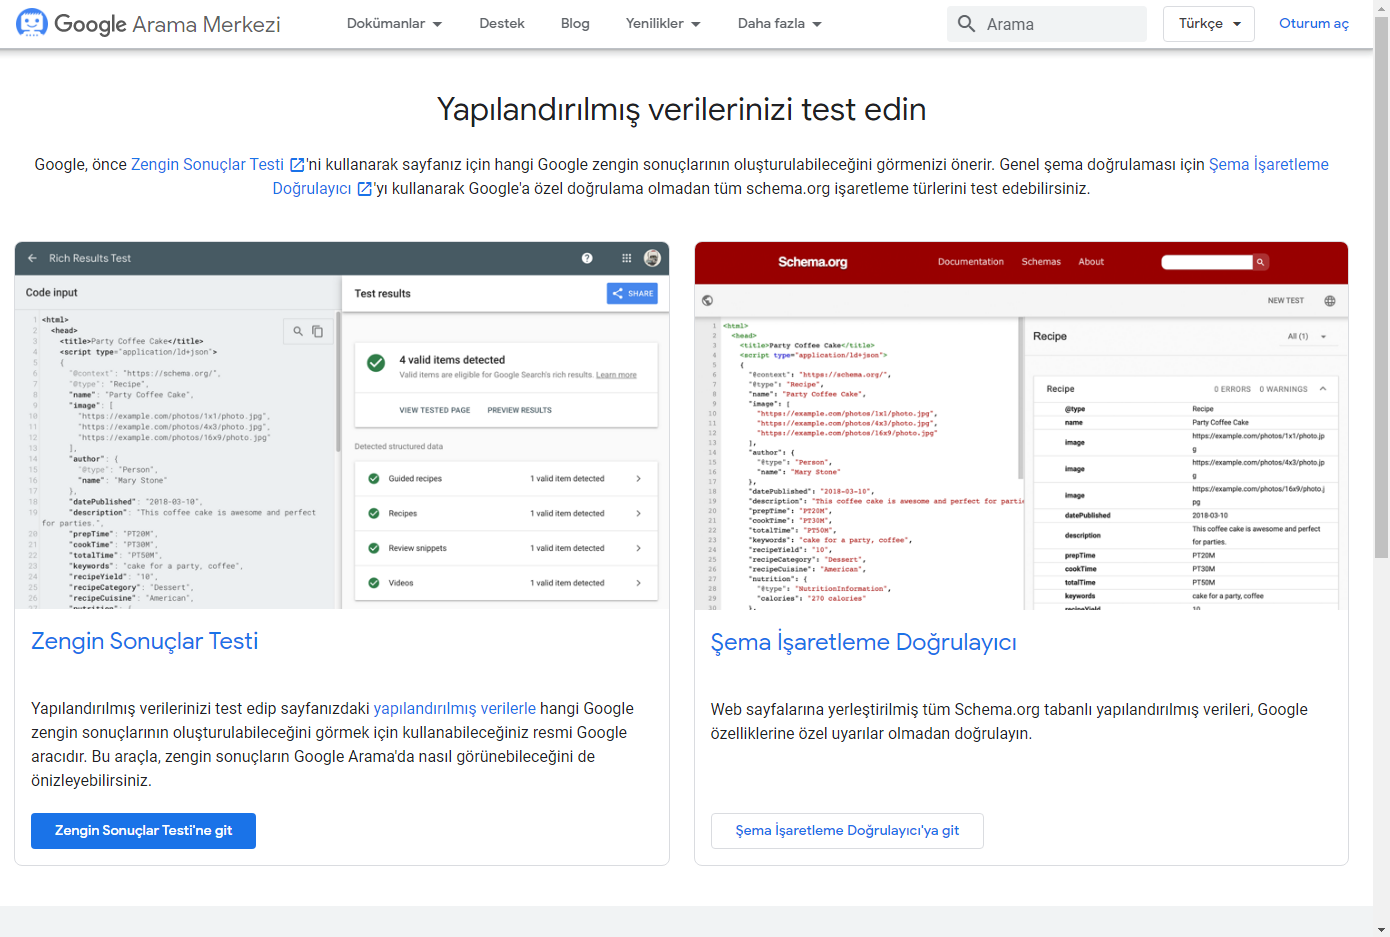Follow yapılandırılmış verilerle link
Screen dimensions: 1390x937
455,708
